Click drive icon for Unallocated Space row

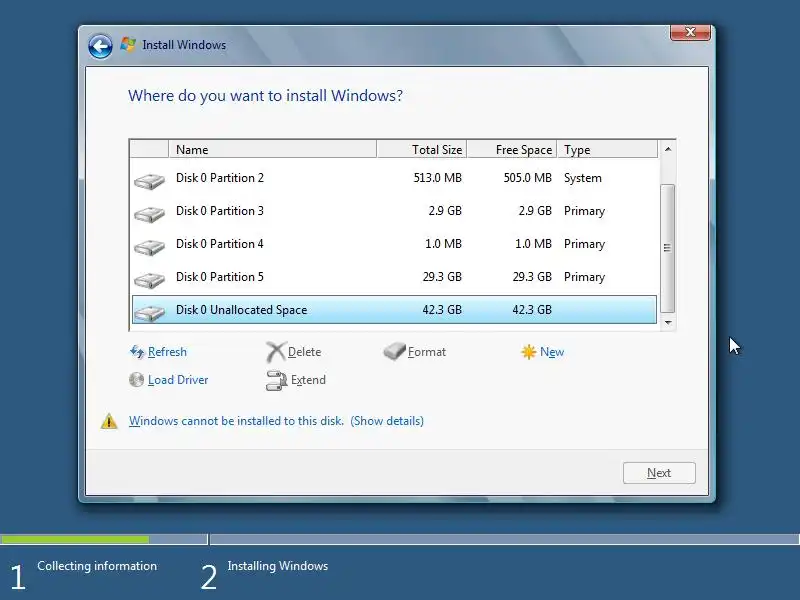pyautogui.click(x=149, y=313)
